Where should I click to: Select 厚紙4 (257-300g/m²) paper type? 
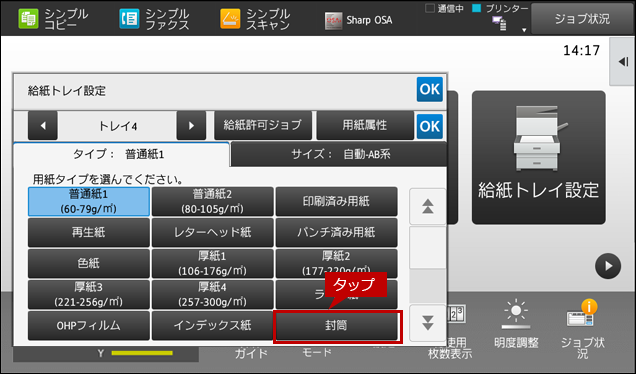tap(212, 294)
